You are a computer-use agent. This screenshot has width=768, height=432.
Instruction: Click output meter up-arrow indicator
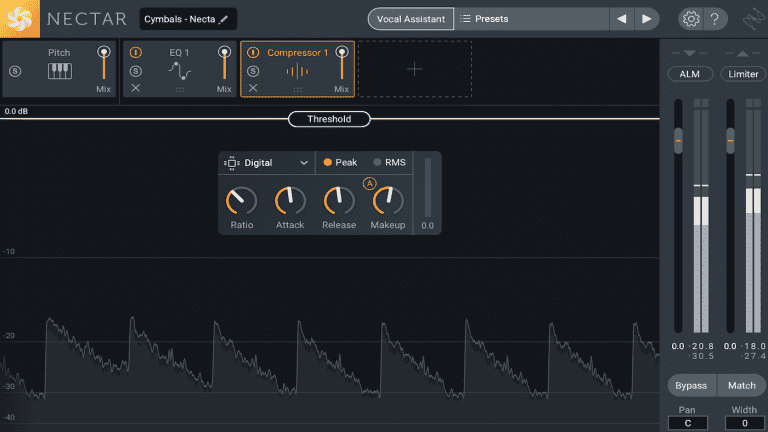tap(742, 53)
